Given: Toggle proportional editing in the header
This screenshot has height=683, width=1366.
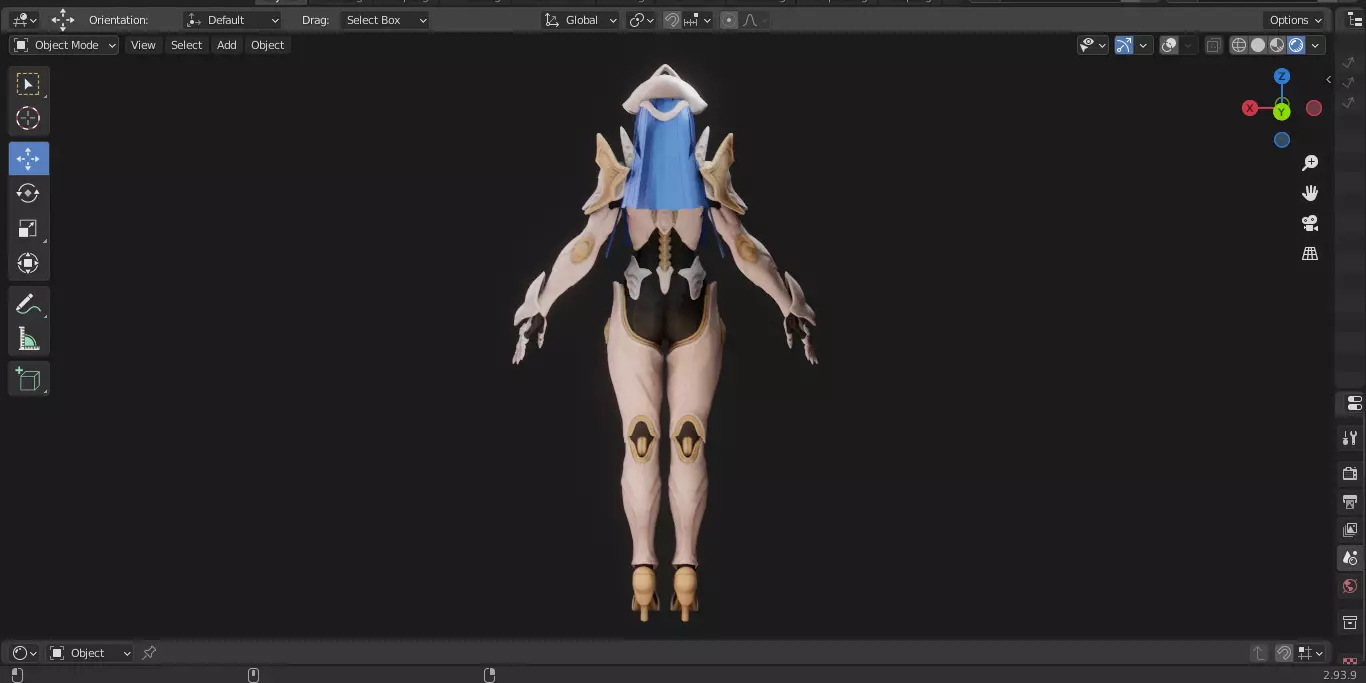Looking at the screenshot, I should coord(728,20).
